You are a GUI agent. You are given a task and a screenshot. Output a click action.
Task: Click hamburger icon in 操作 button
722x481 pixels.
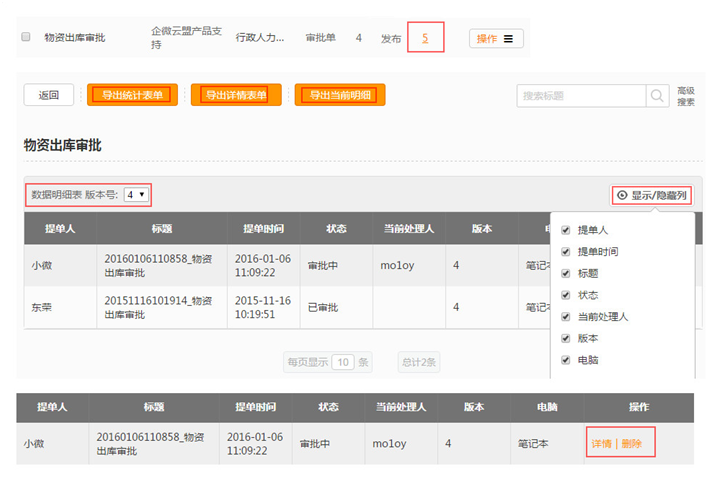tap(508, 39)
